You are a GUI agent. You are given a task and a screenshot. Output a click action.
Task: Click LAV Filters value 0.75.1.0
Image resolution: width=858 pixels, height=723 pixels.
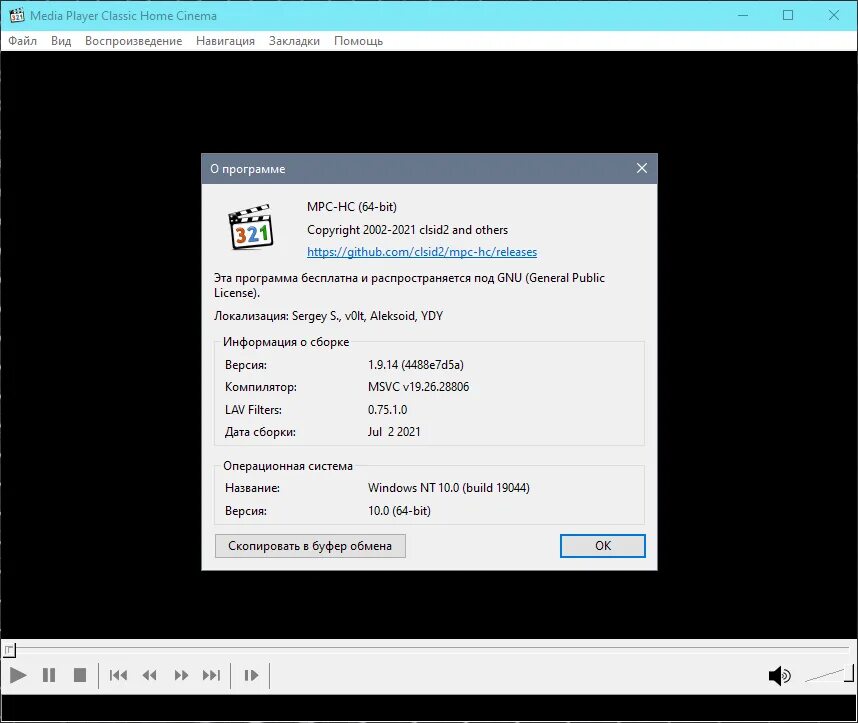coord(387,409)
